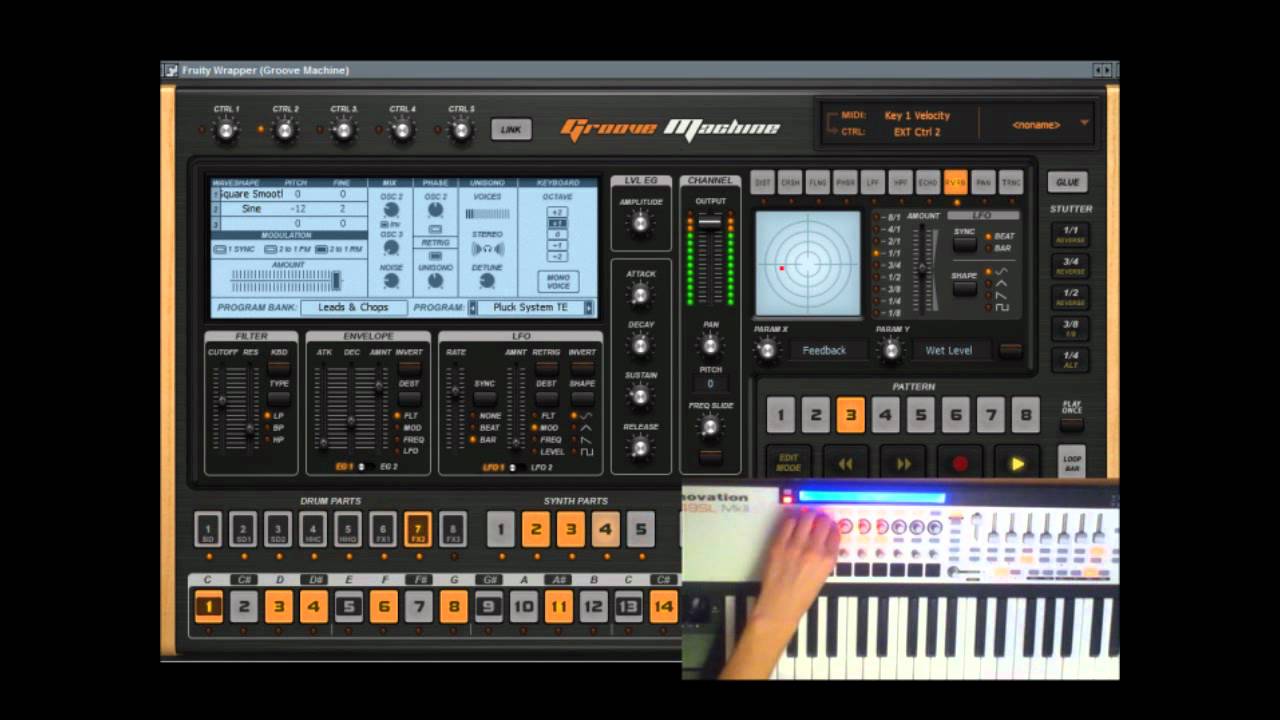Select the PAN effect tab
The height and width of the screenshot is (720, 1280).
pos(983,182)
